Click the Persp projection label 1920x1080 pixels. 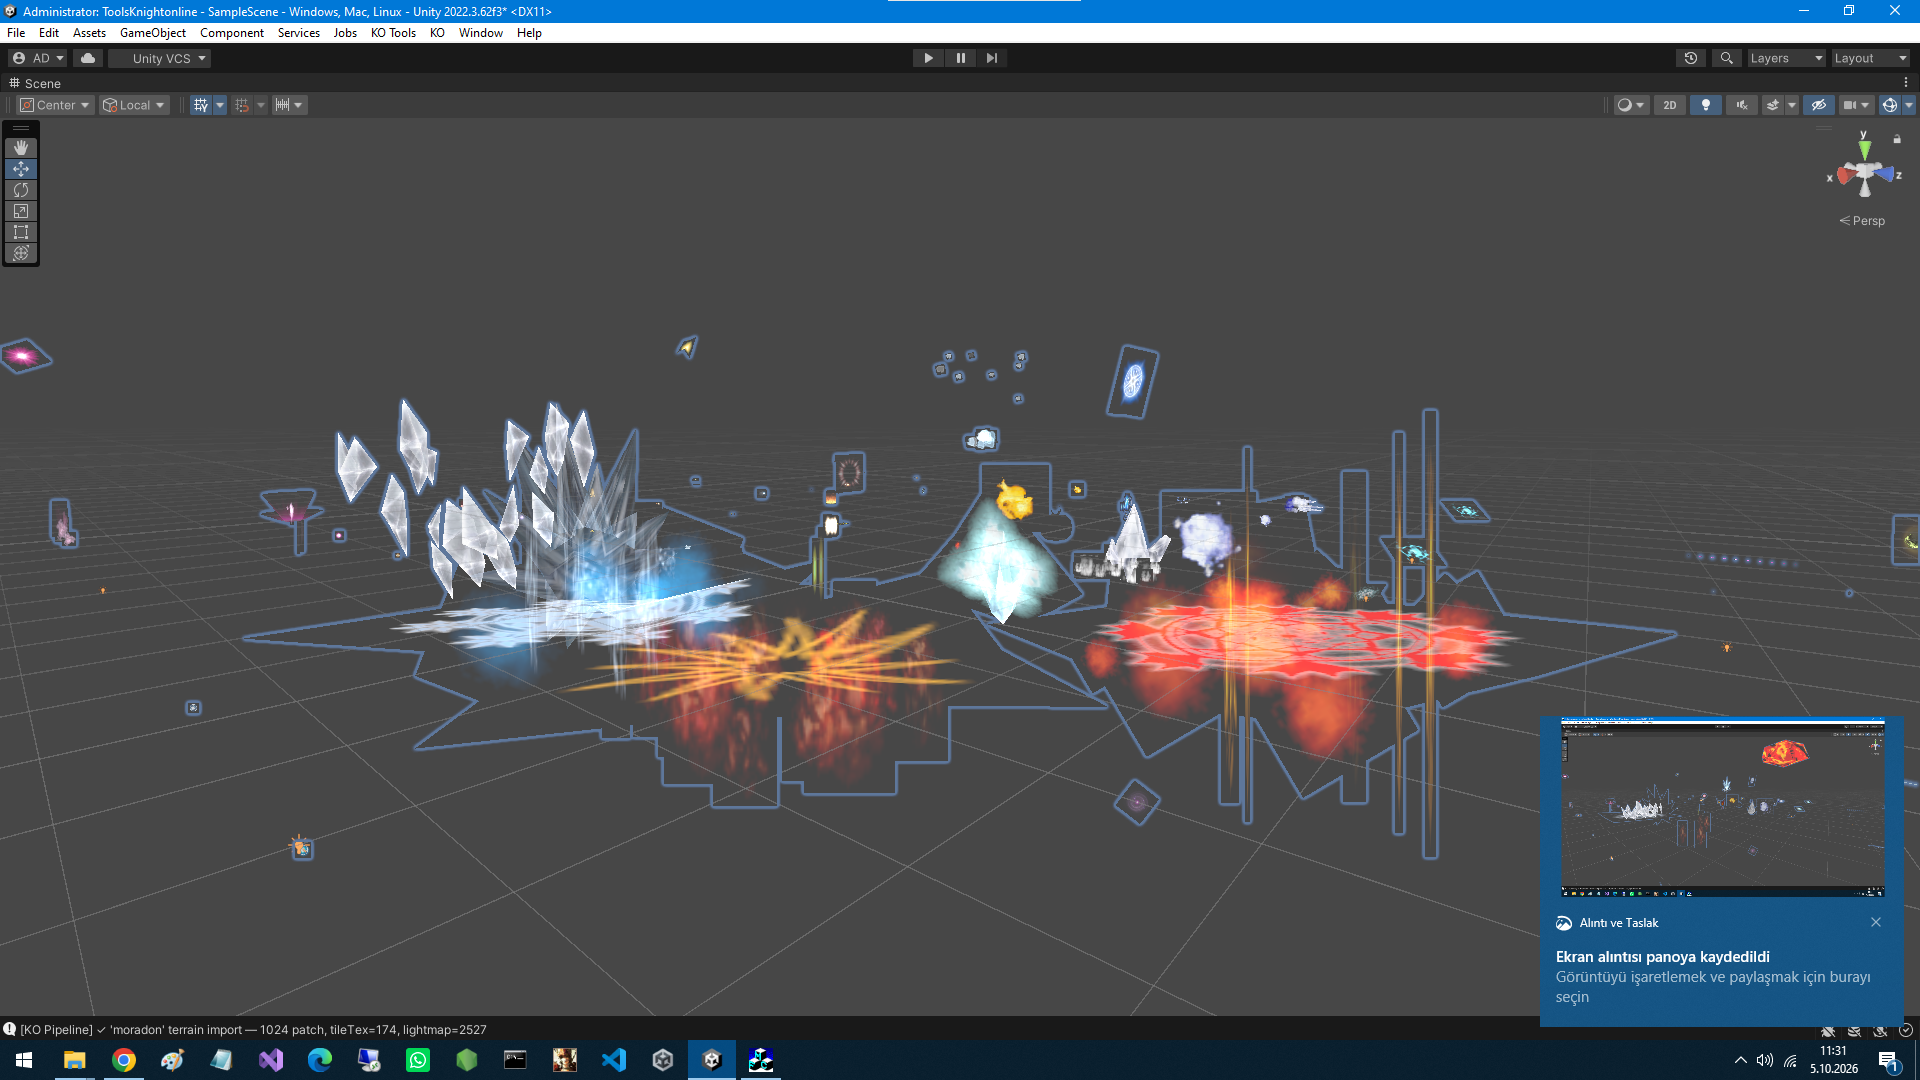pyautogui.click(x=1862, y=221)
